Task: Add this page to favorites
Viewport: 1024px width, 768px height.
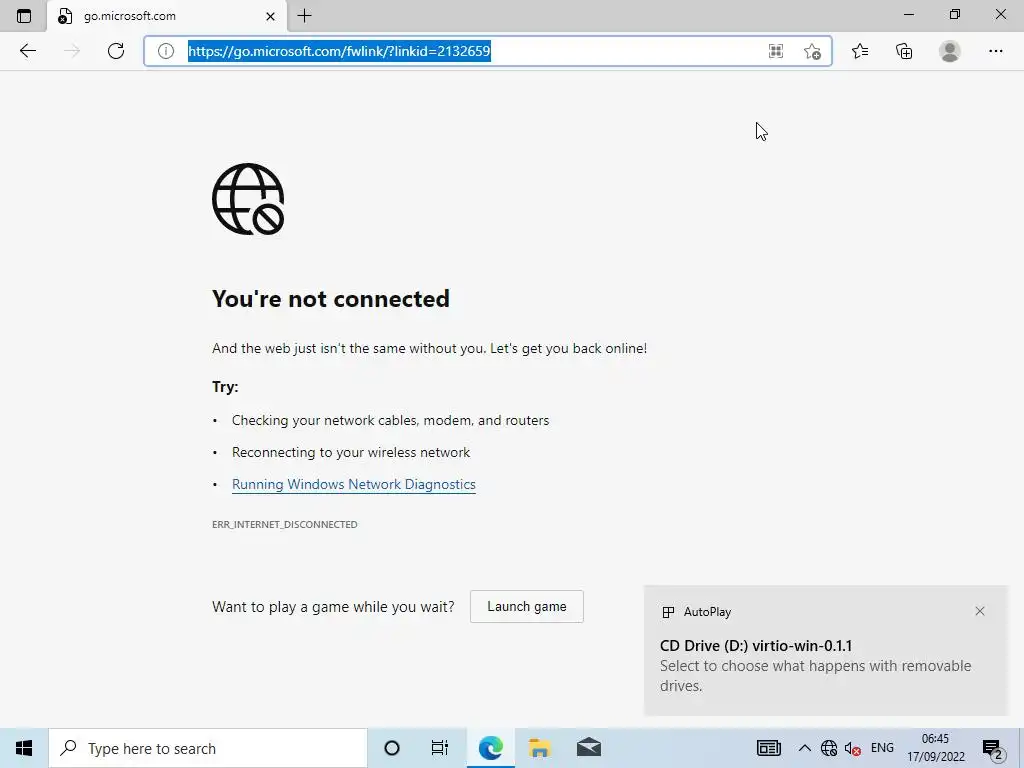Action: [x=812, y=51]
